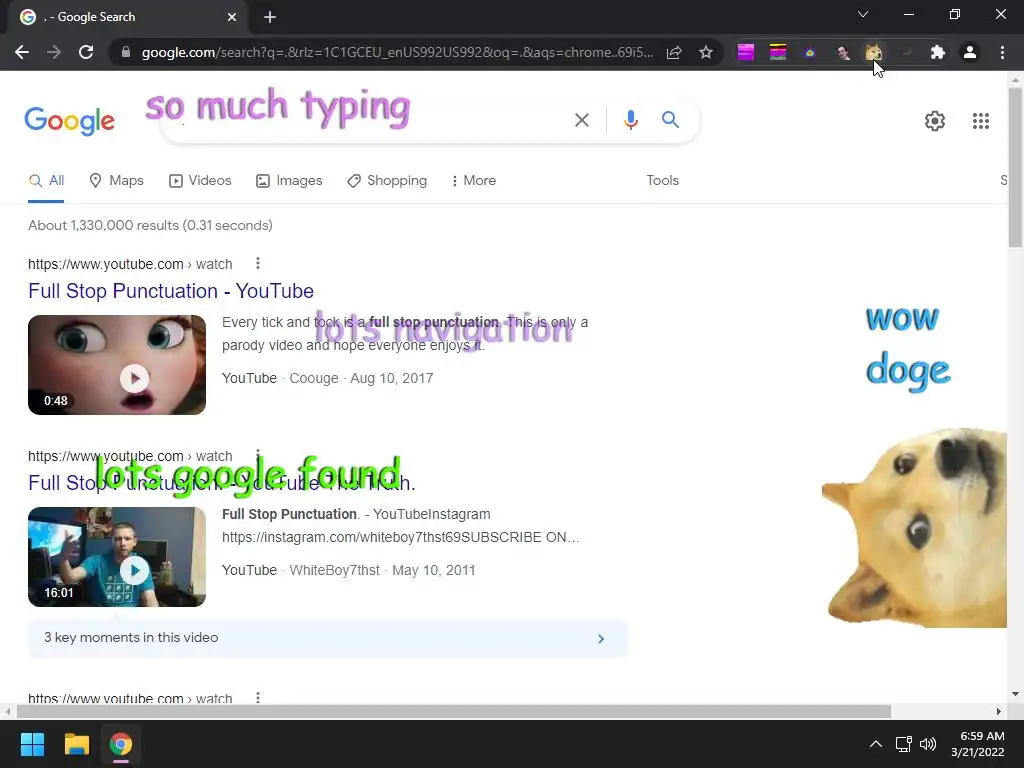Click the scroll-down arrow of the vertical scrollbar
The height and width of the screenshot is (768, 1024).
pos(1015,694)
